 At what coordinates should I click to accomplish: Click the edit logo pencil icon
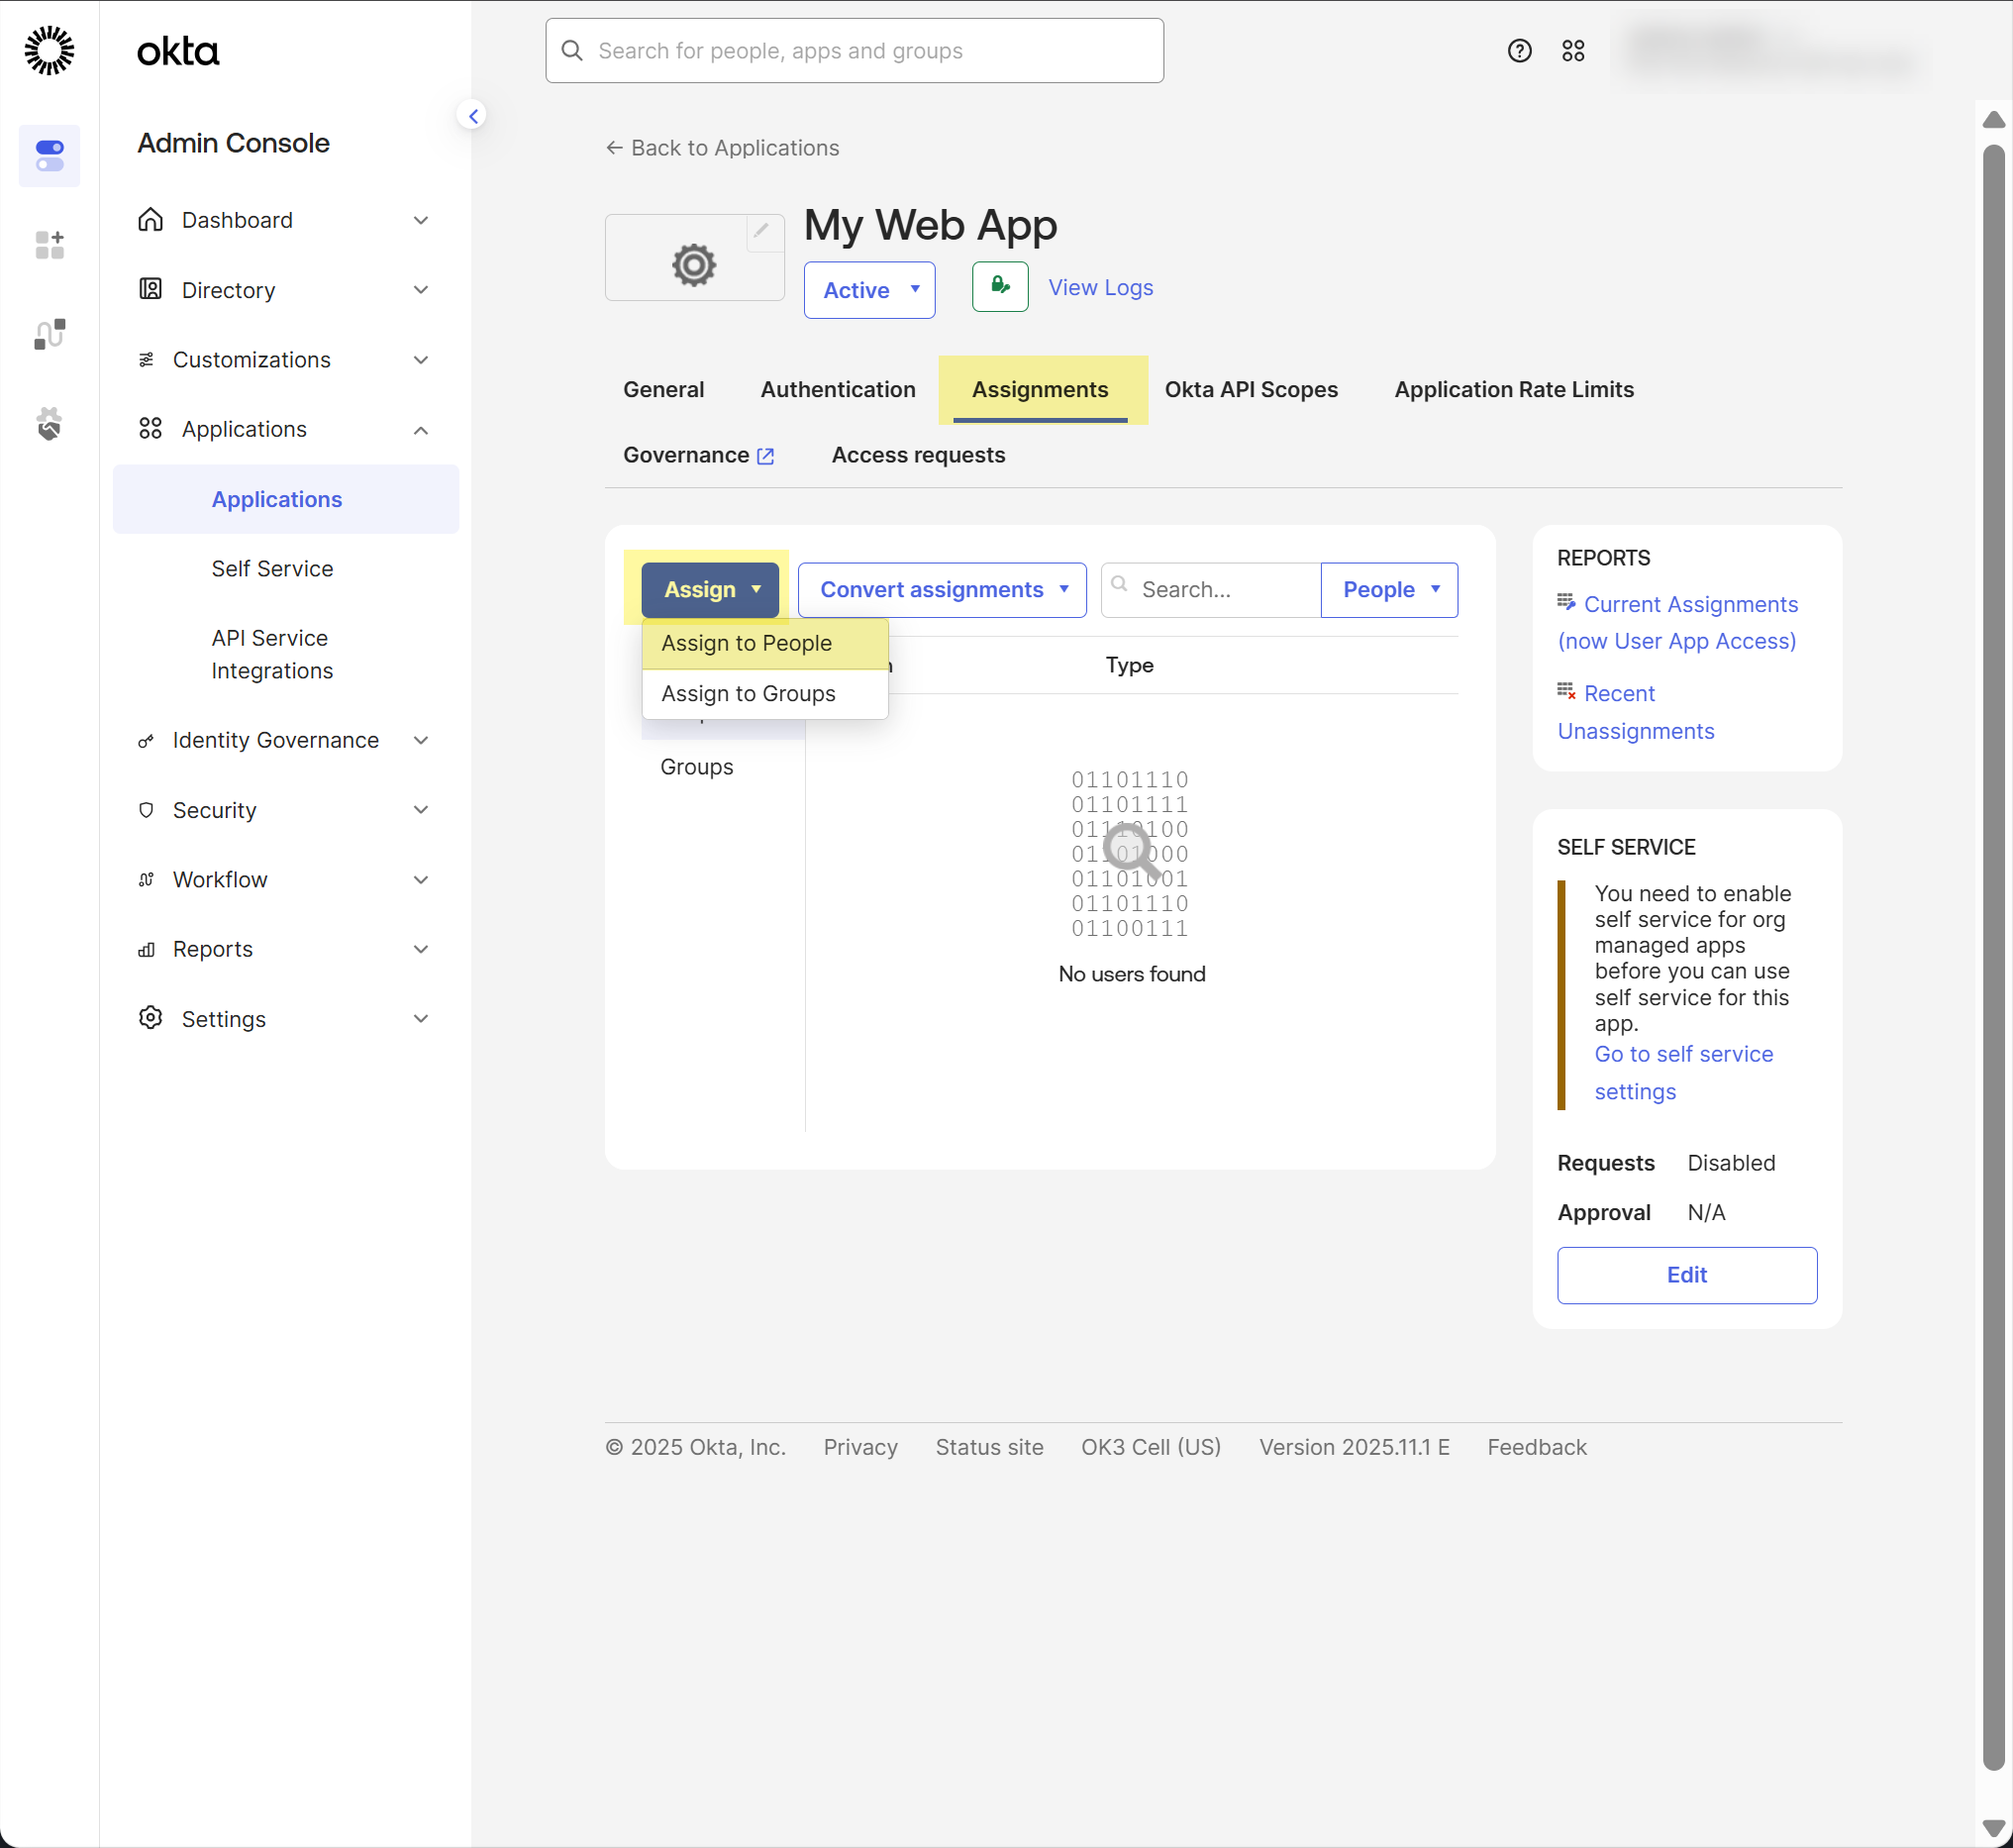pyautogui.click(x=761, y=231)
